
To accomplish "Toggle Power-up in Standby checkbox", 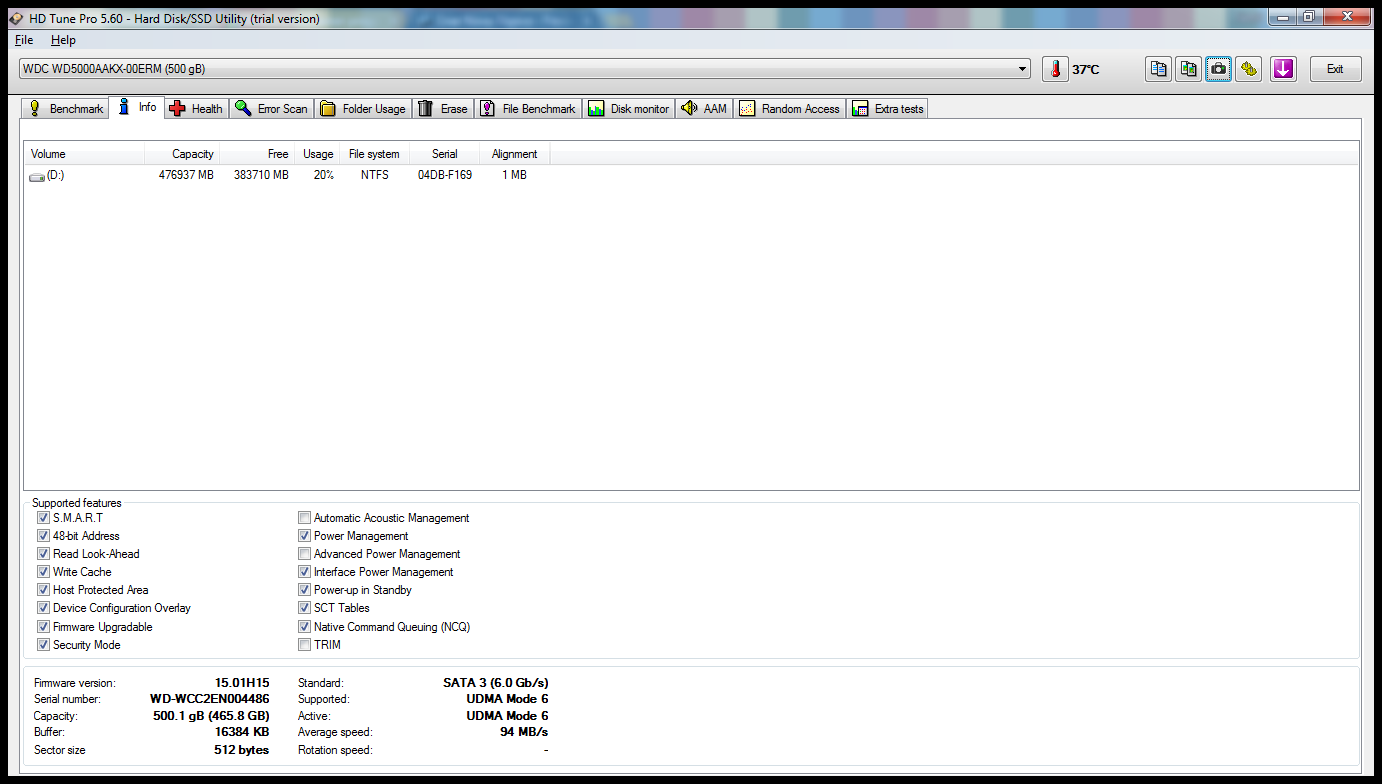I will click(304, 590).
